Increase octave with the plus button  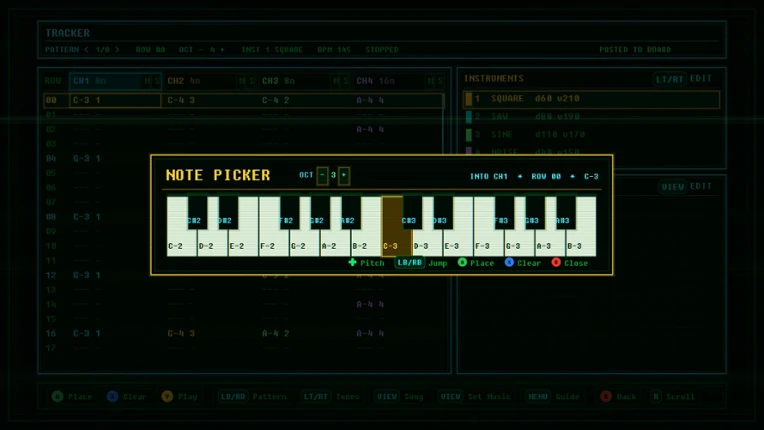click(x=344, y=175)
